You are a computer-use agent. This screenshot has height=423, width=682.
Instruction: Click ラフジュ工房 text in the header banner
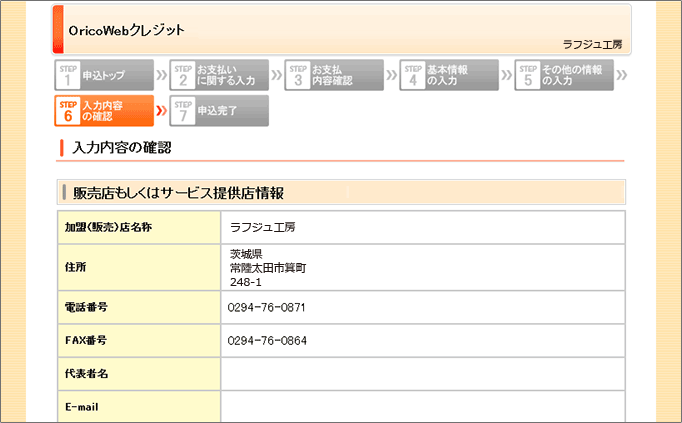click(x=593, y=45)
